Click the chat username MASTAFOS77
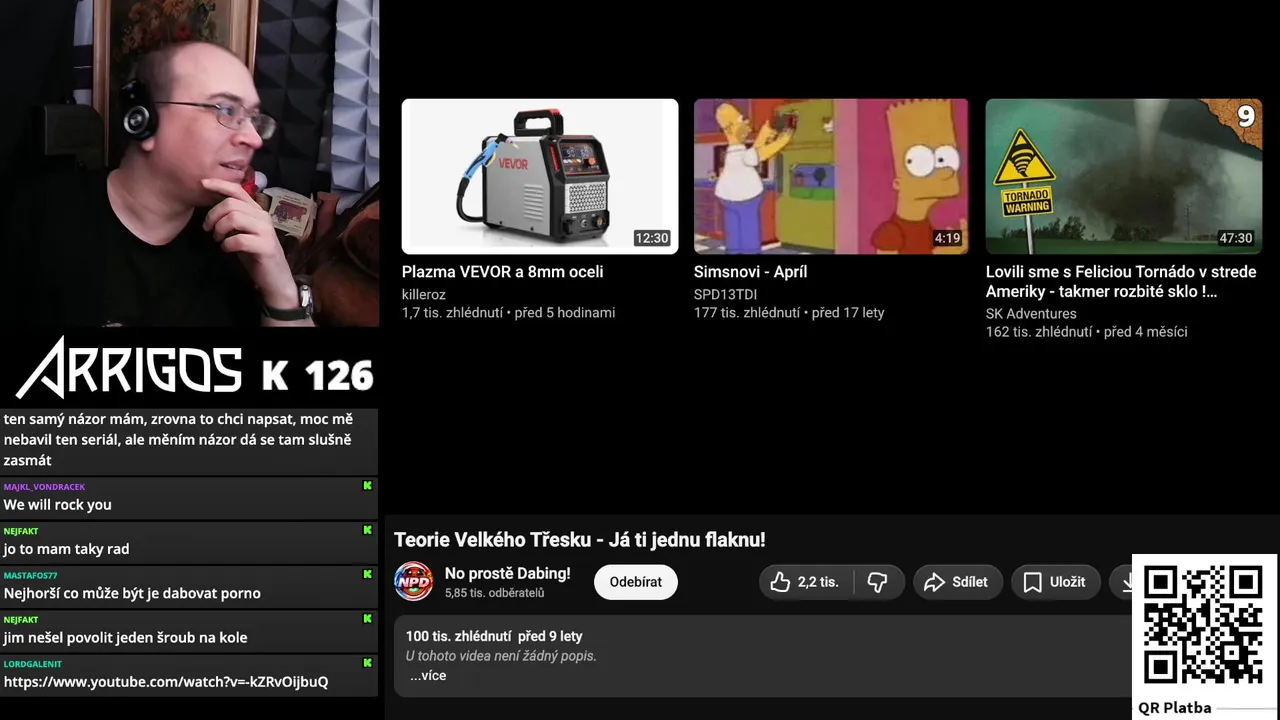This screenshot has height=720, width=1280. pyautogui.click(x=30, y=576)
